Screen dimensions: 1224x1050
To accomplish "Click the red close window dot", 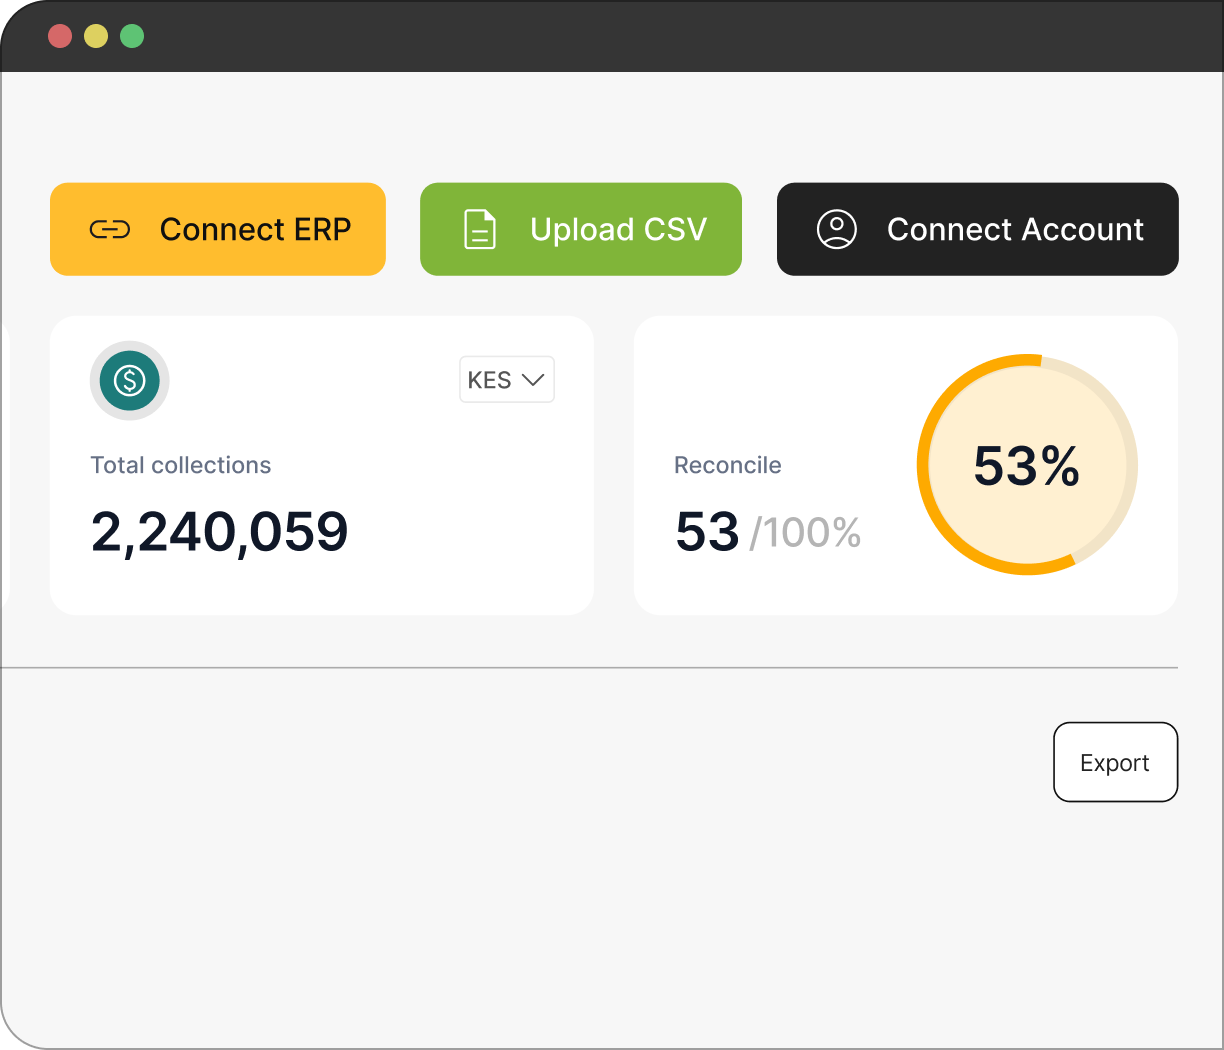I will pyautogui.click(x=60, y=37).
